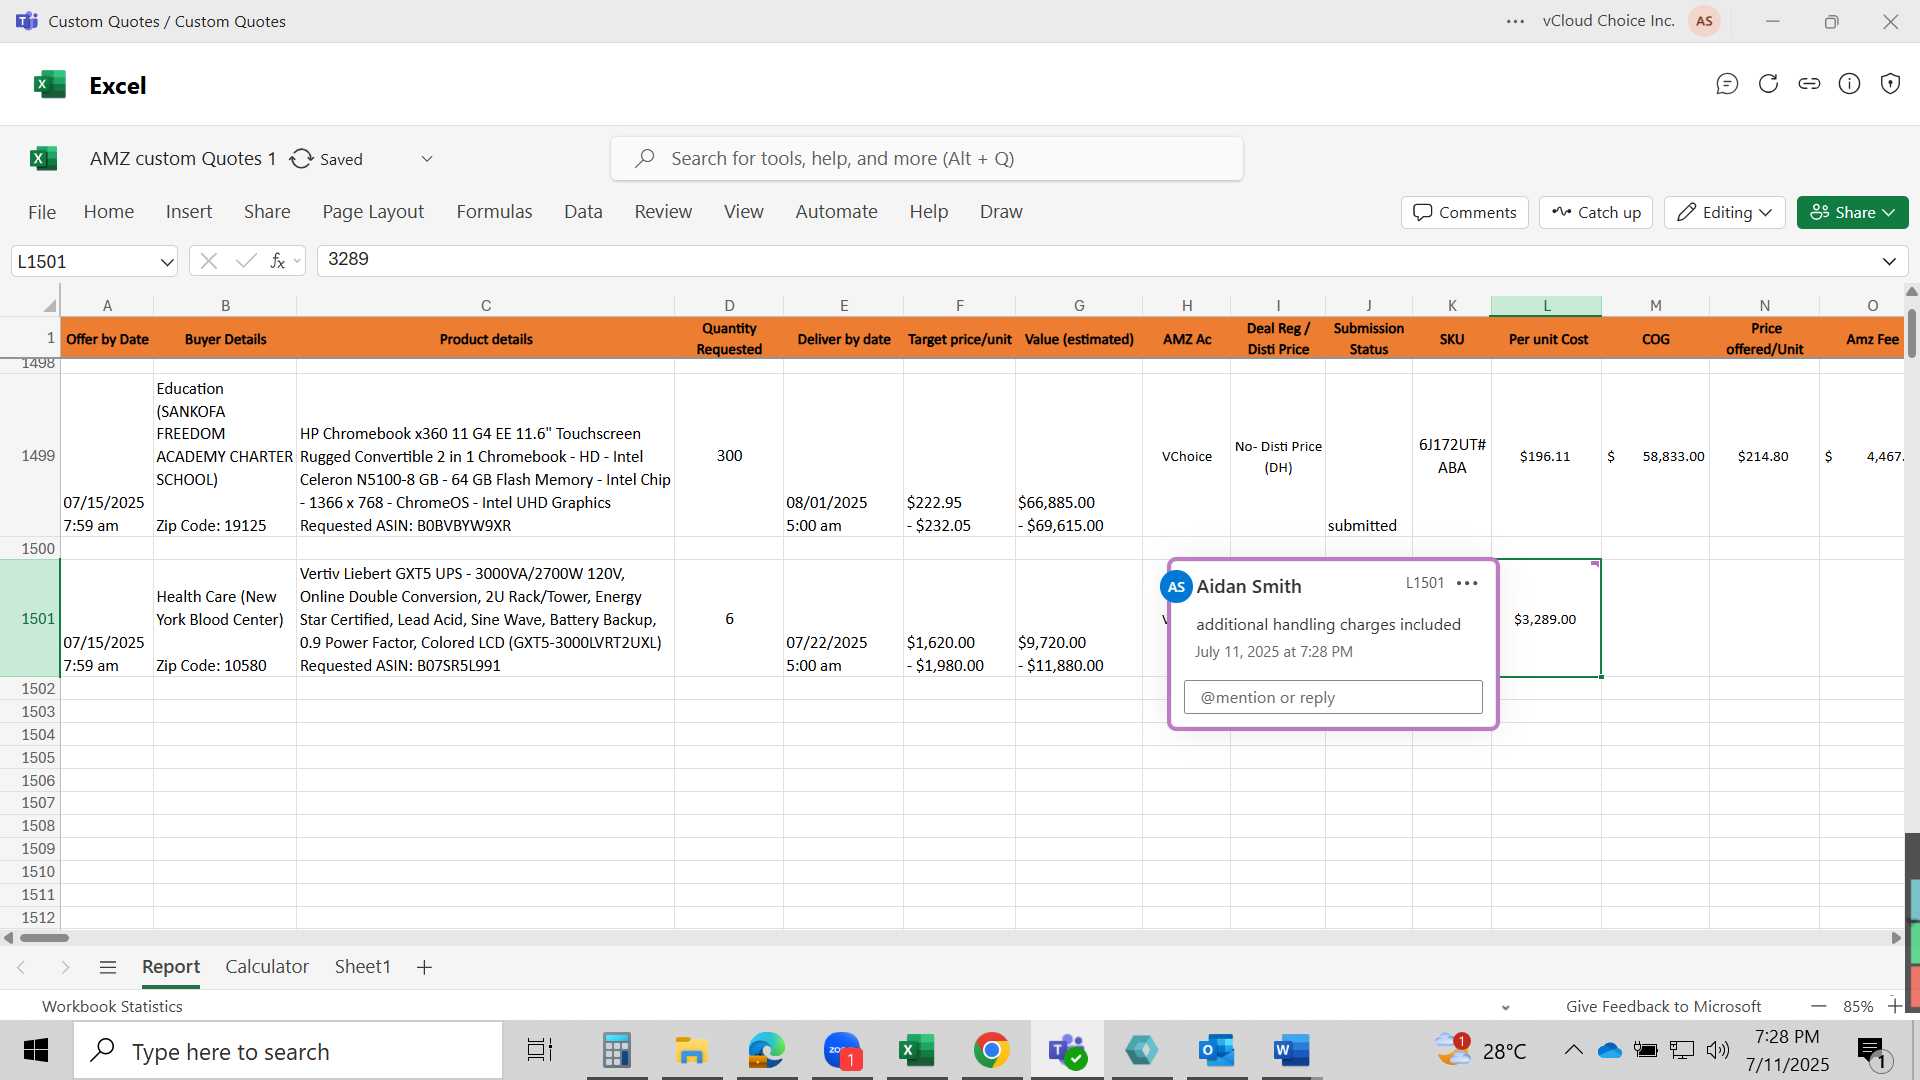Open the Editing mode dropdown
Viewport: 1920px width, 1080px height.
[x=1725, y=212]
